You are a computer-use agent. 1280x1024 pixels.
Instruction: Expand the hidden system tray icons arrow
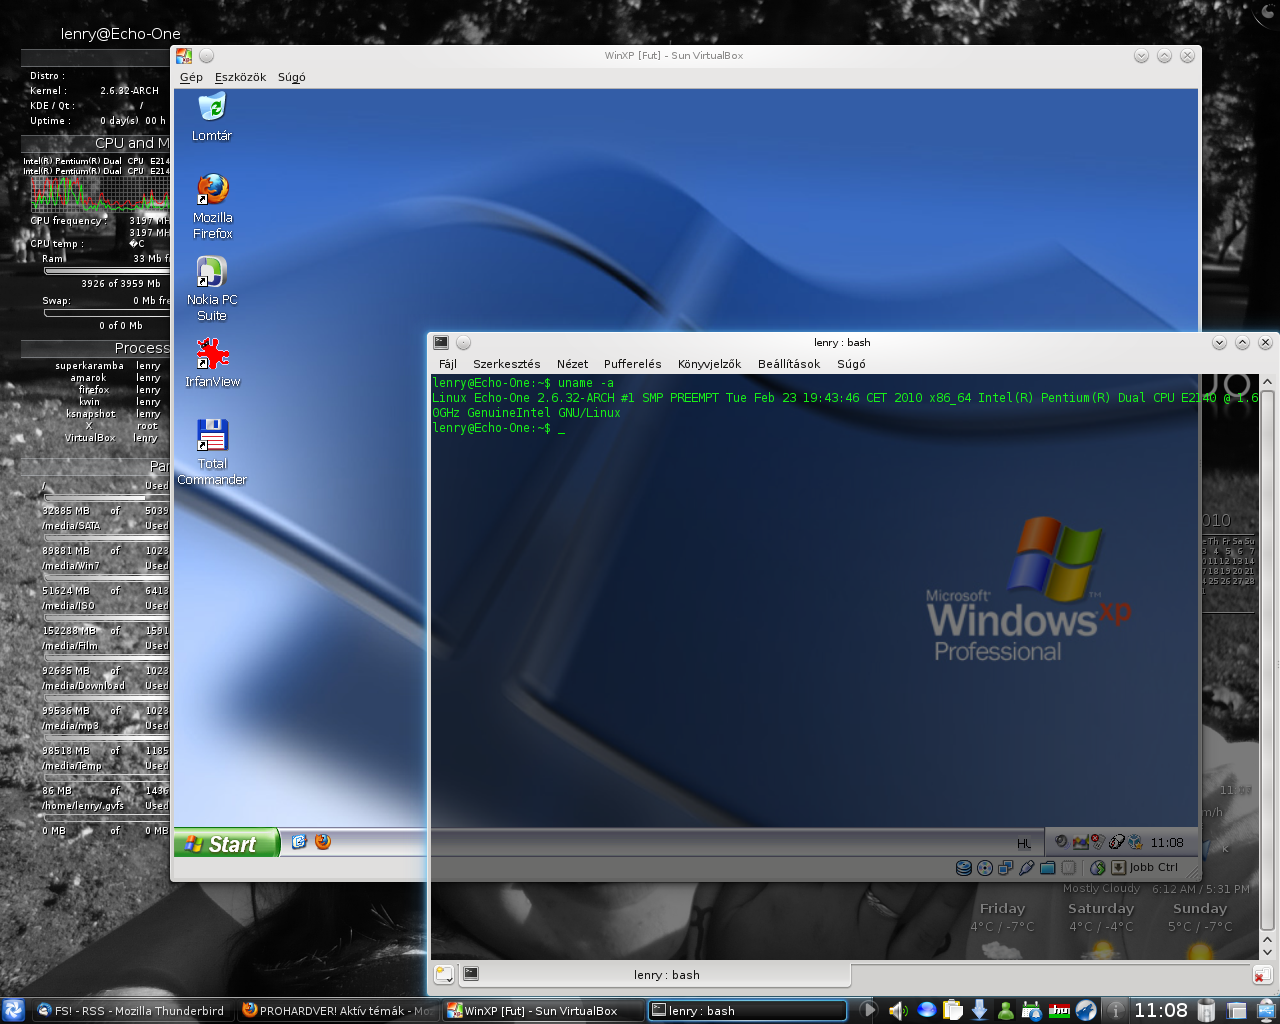pos(868,1011)
